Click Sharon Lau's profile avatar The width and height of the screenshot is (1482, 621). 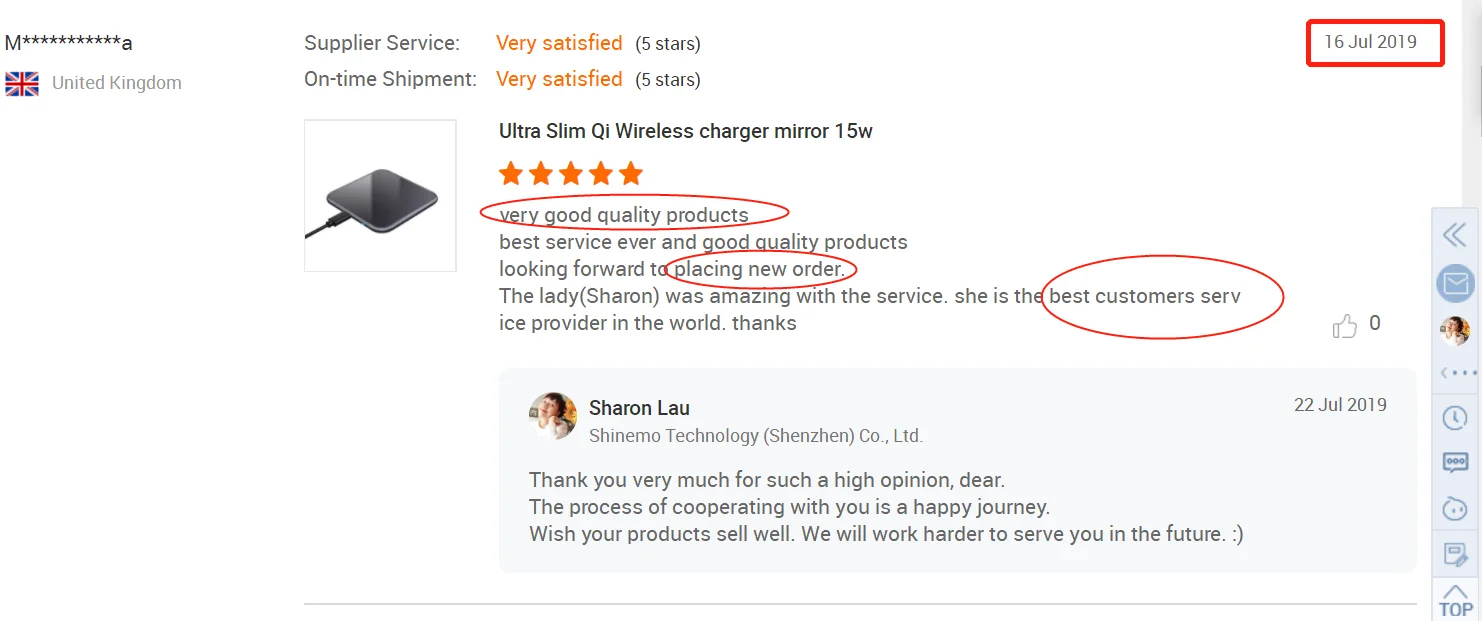pyautogui.click(x=553, y=416)
